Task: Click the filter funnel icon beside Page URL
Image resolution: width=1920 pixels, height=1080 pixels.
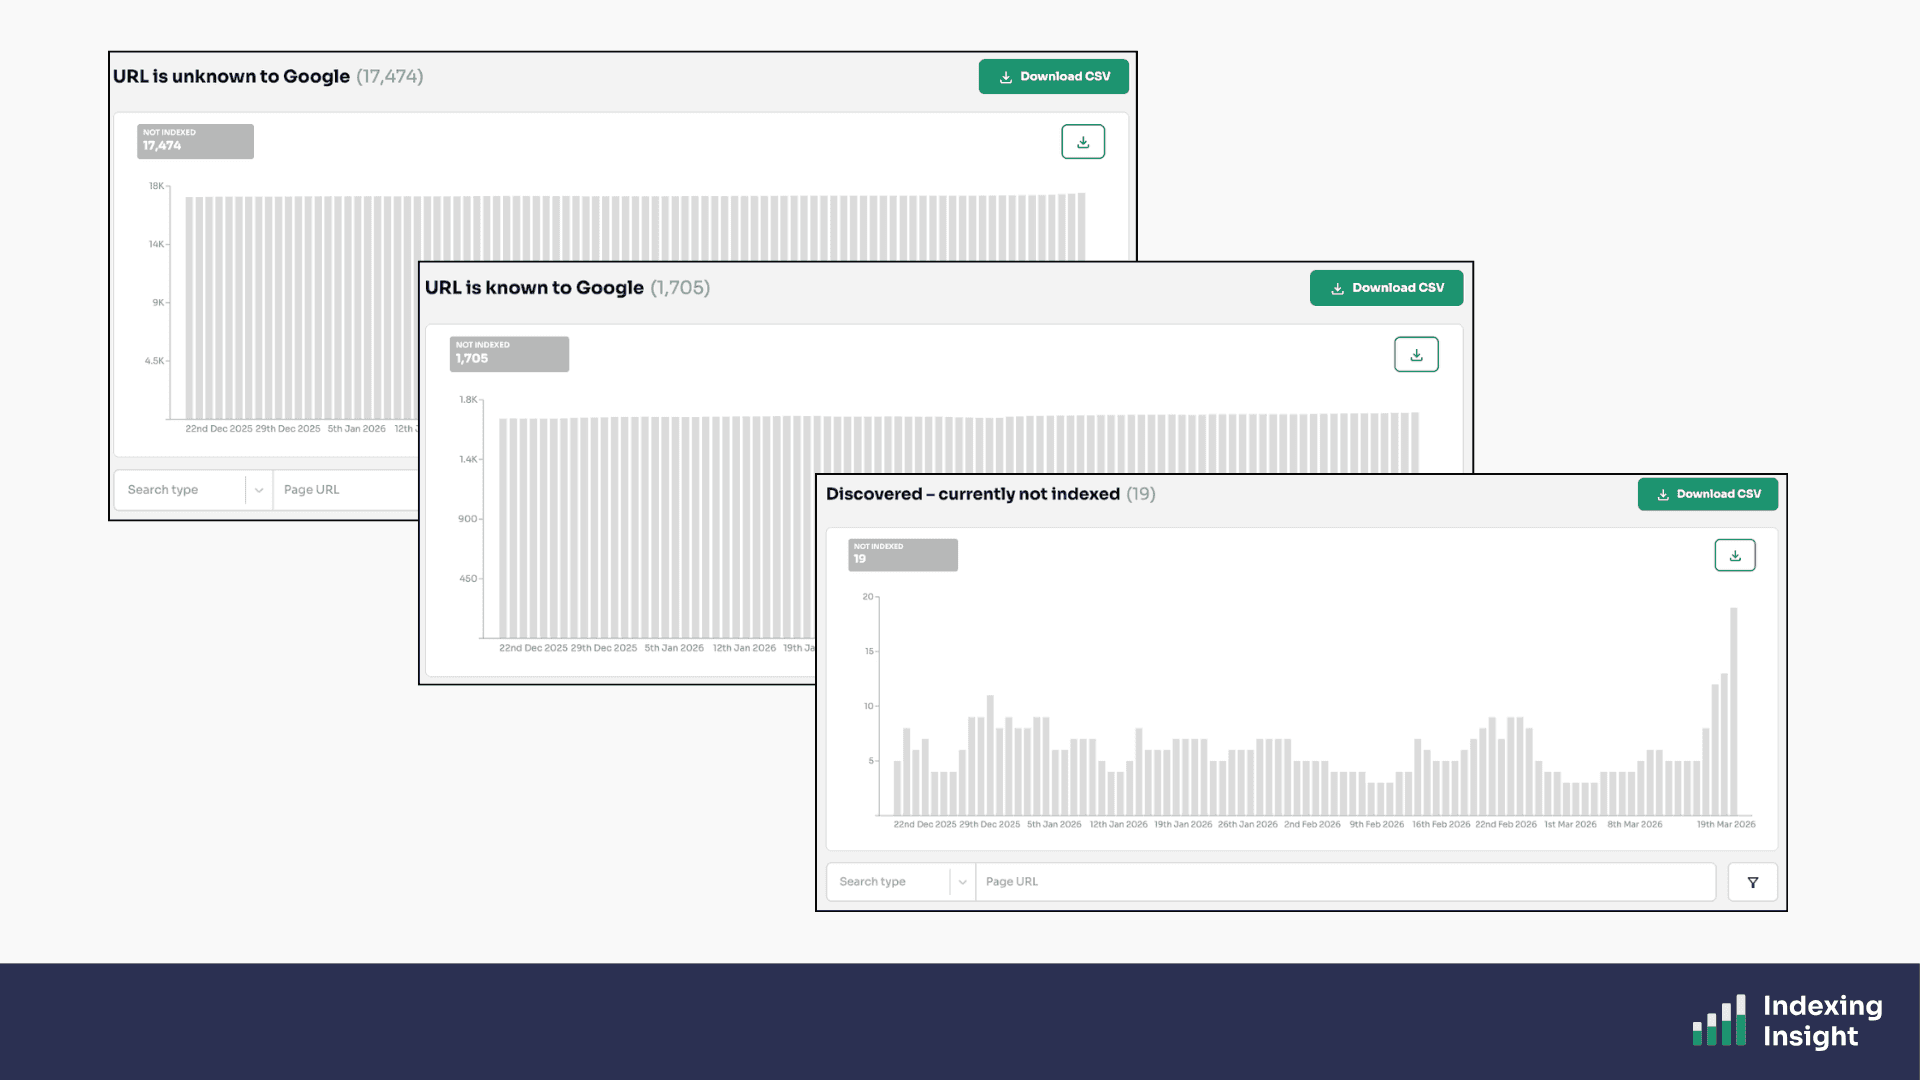Action: pos(1752,882)
